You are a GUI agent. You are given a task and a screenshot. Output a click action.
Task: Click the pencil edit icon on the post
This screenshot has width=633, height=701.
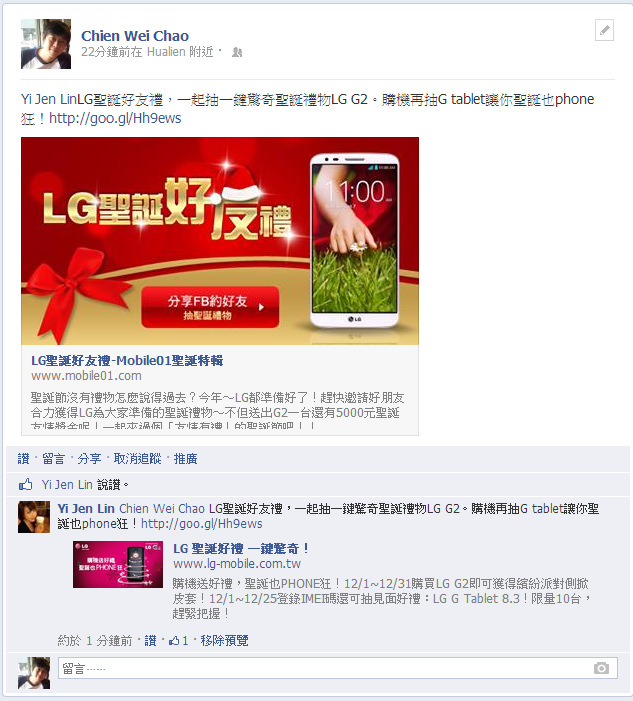point(604,30)
